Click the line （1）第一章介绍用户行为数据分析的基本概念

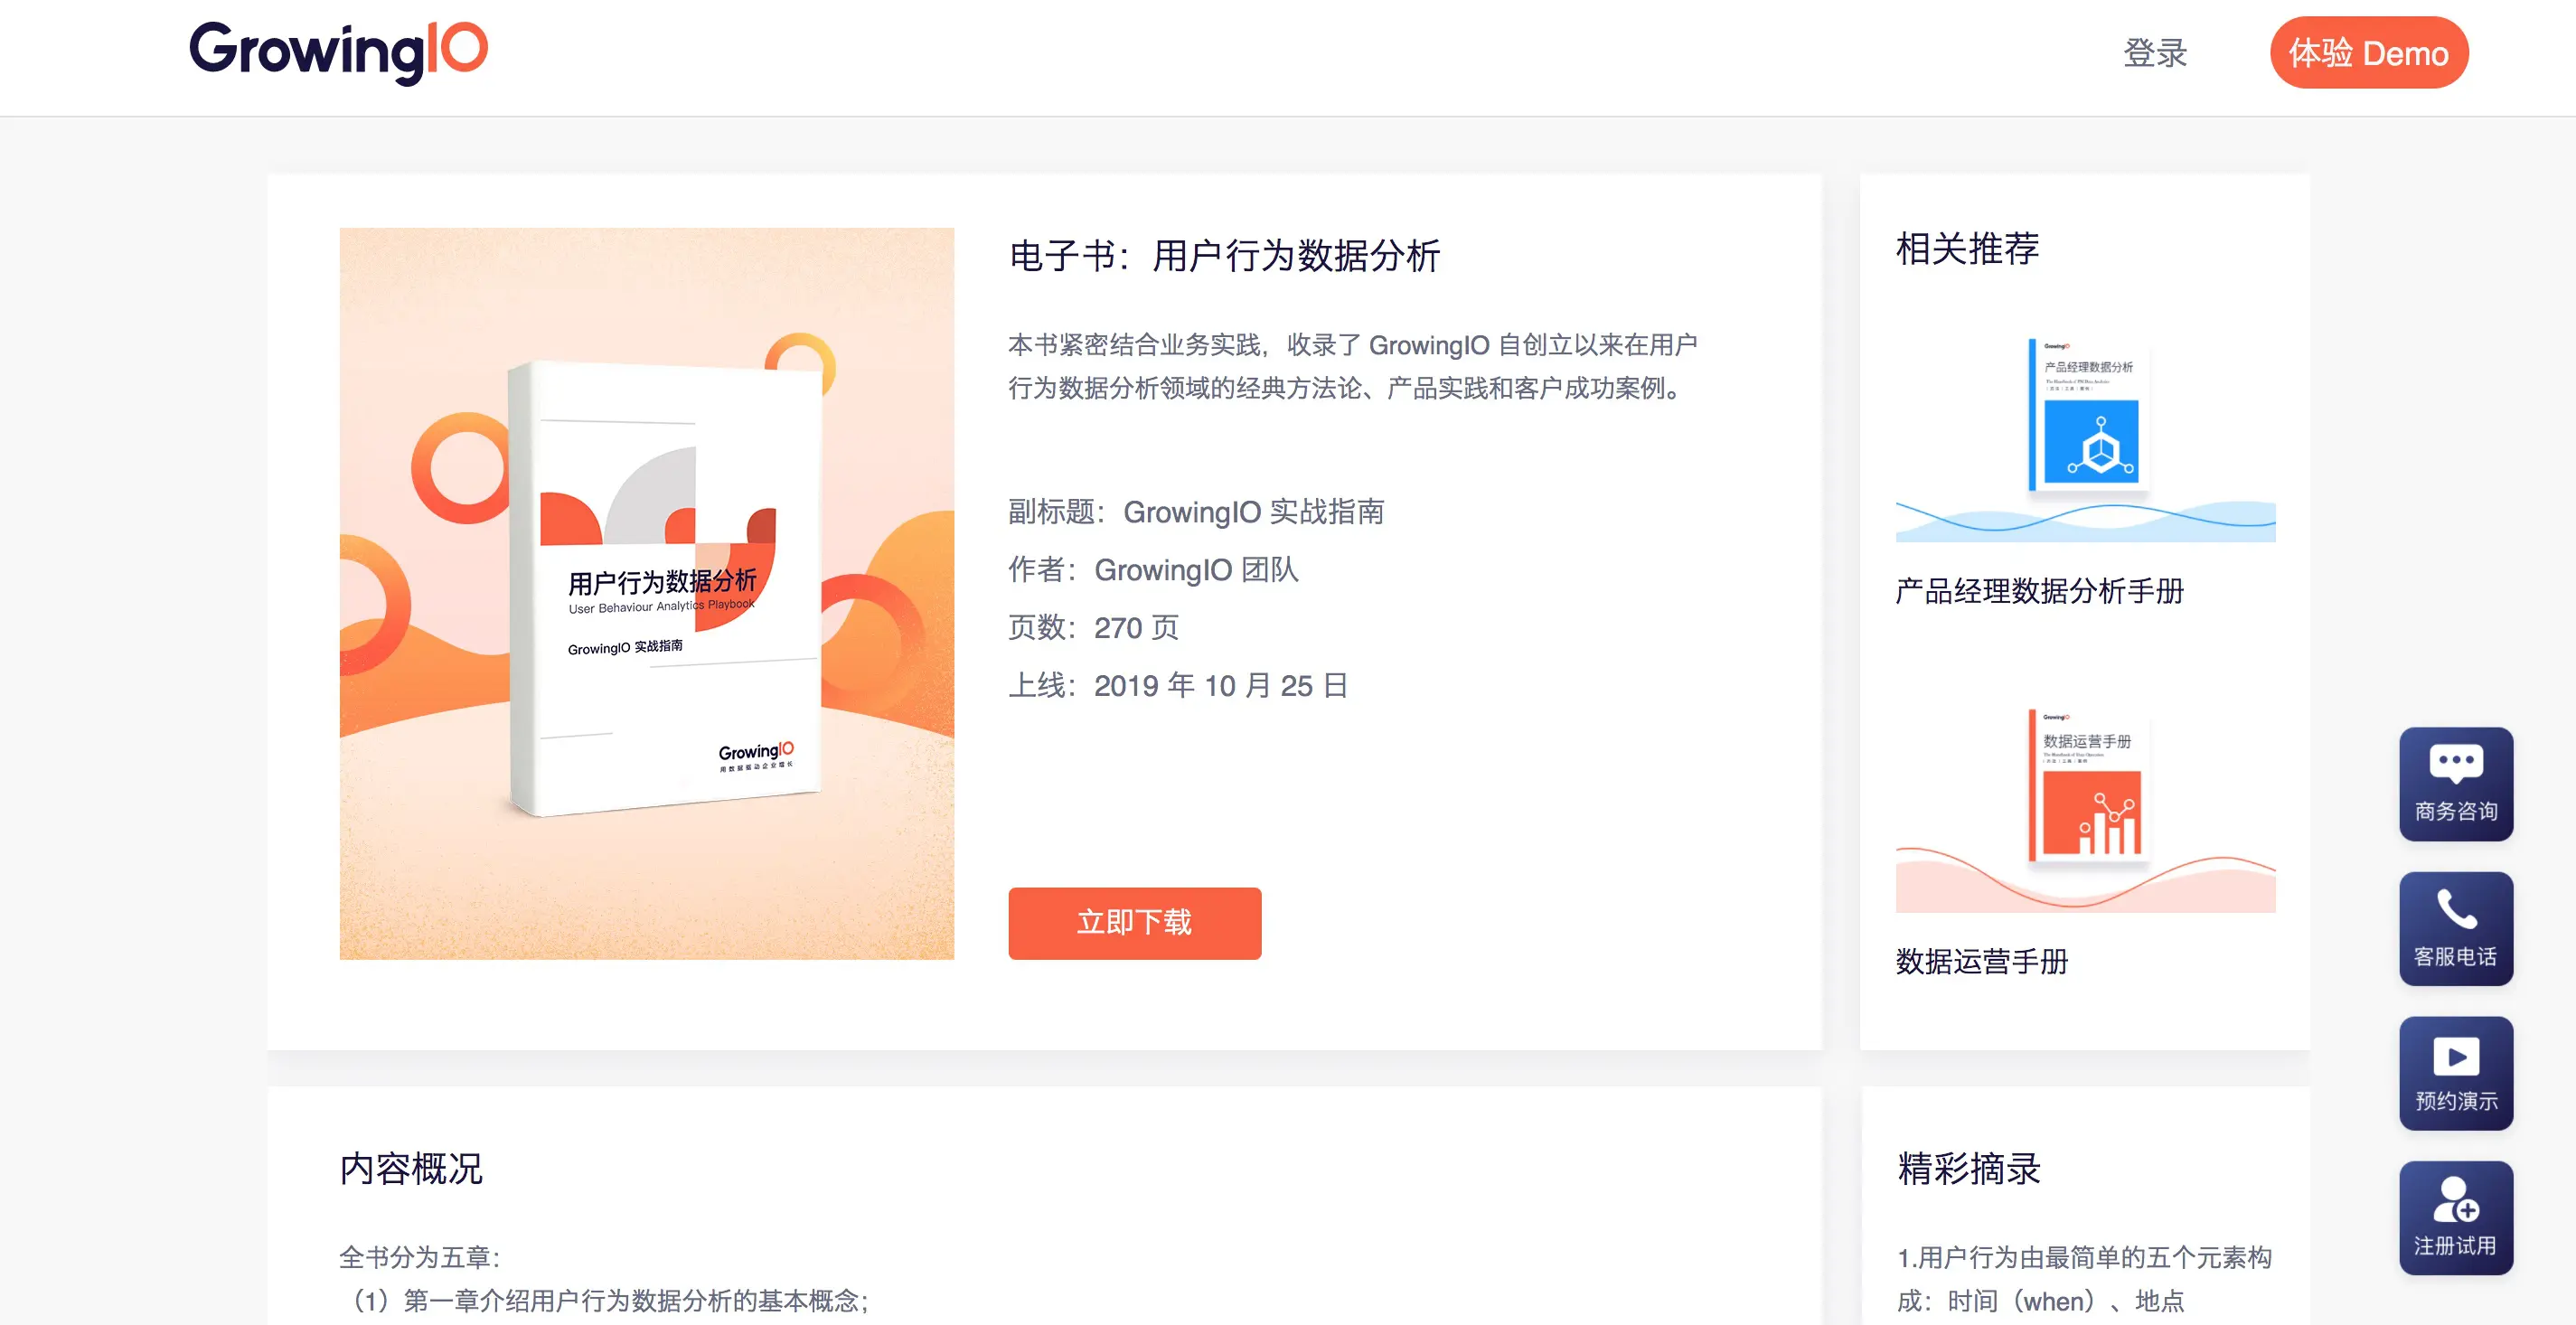coord(605,1300)
